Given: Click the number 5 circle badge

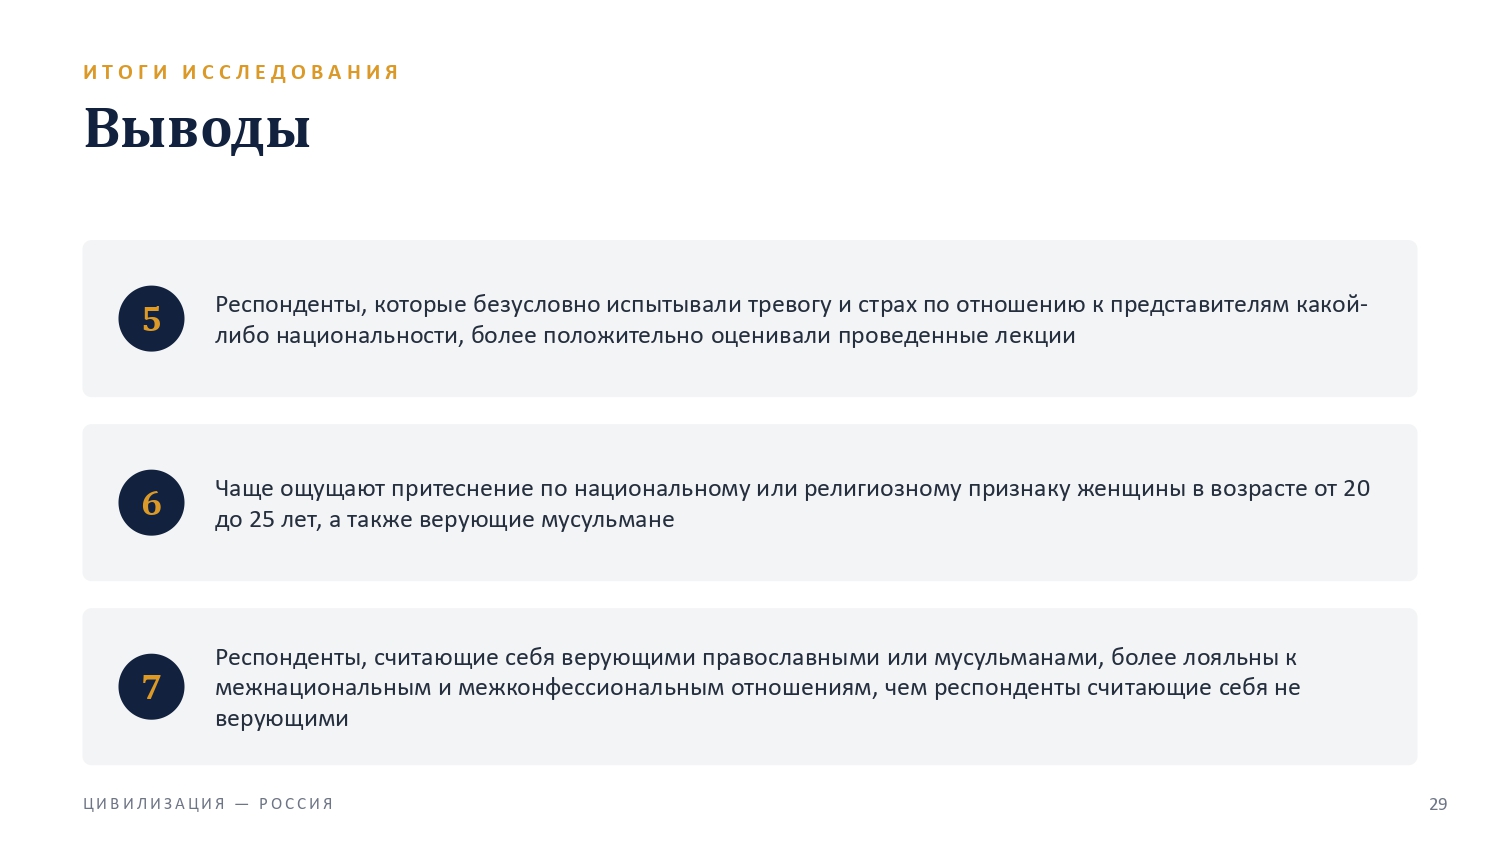Looking at the screenshot, I should [x=151, y=319].
